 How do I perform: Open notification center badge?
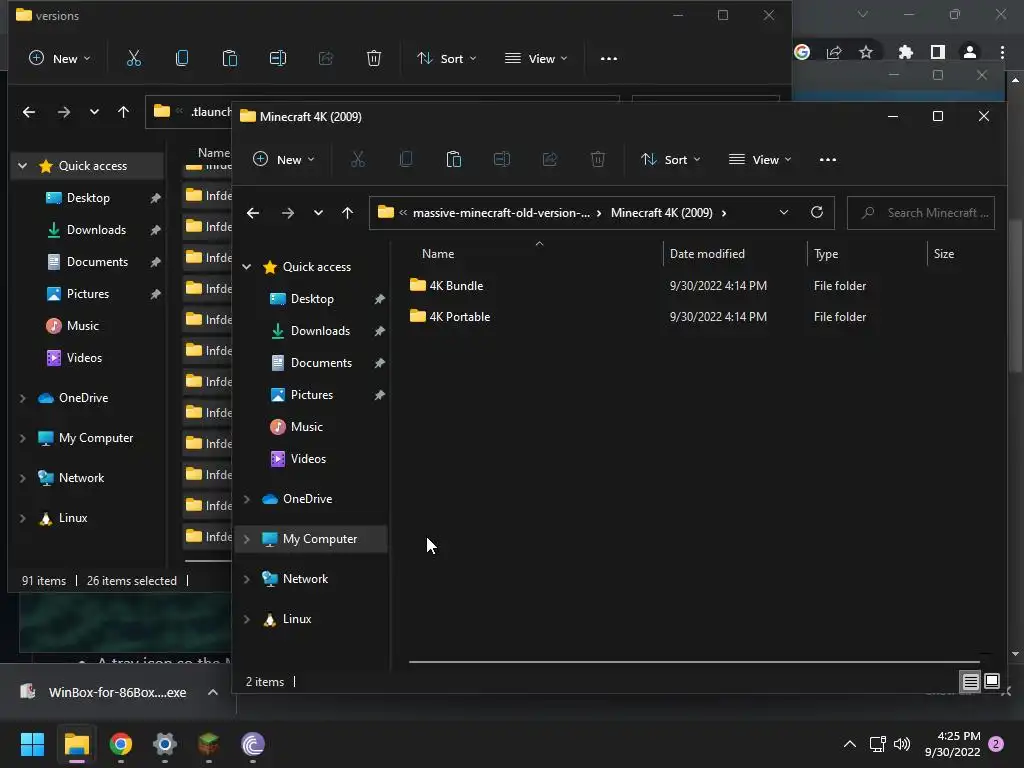996,744
